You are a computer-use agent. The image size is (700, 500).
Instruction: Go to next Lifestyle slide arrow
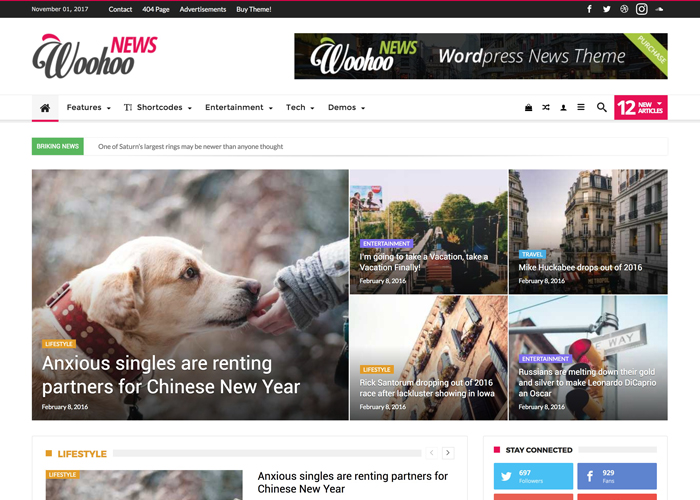coord(448,453)
